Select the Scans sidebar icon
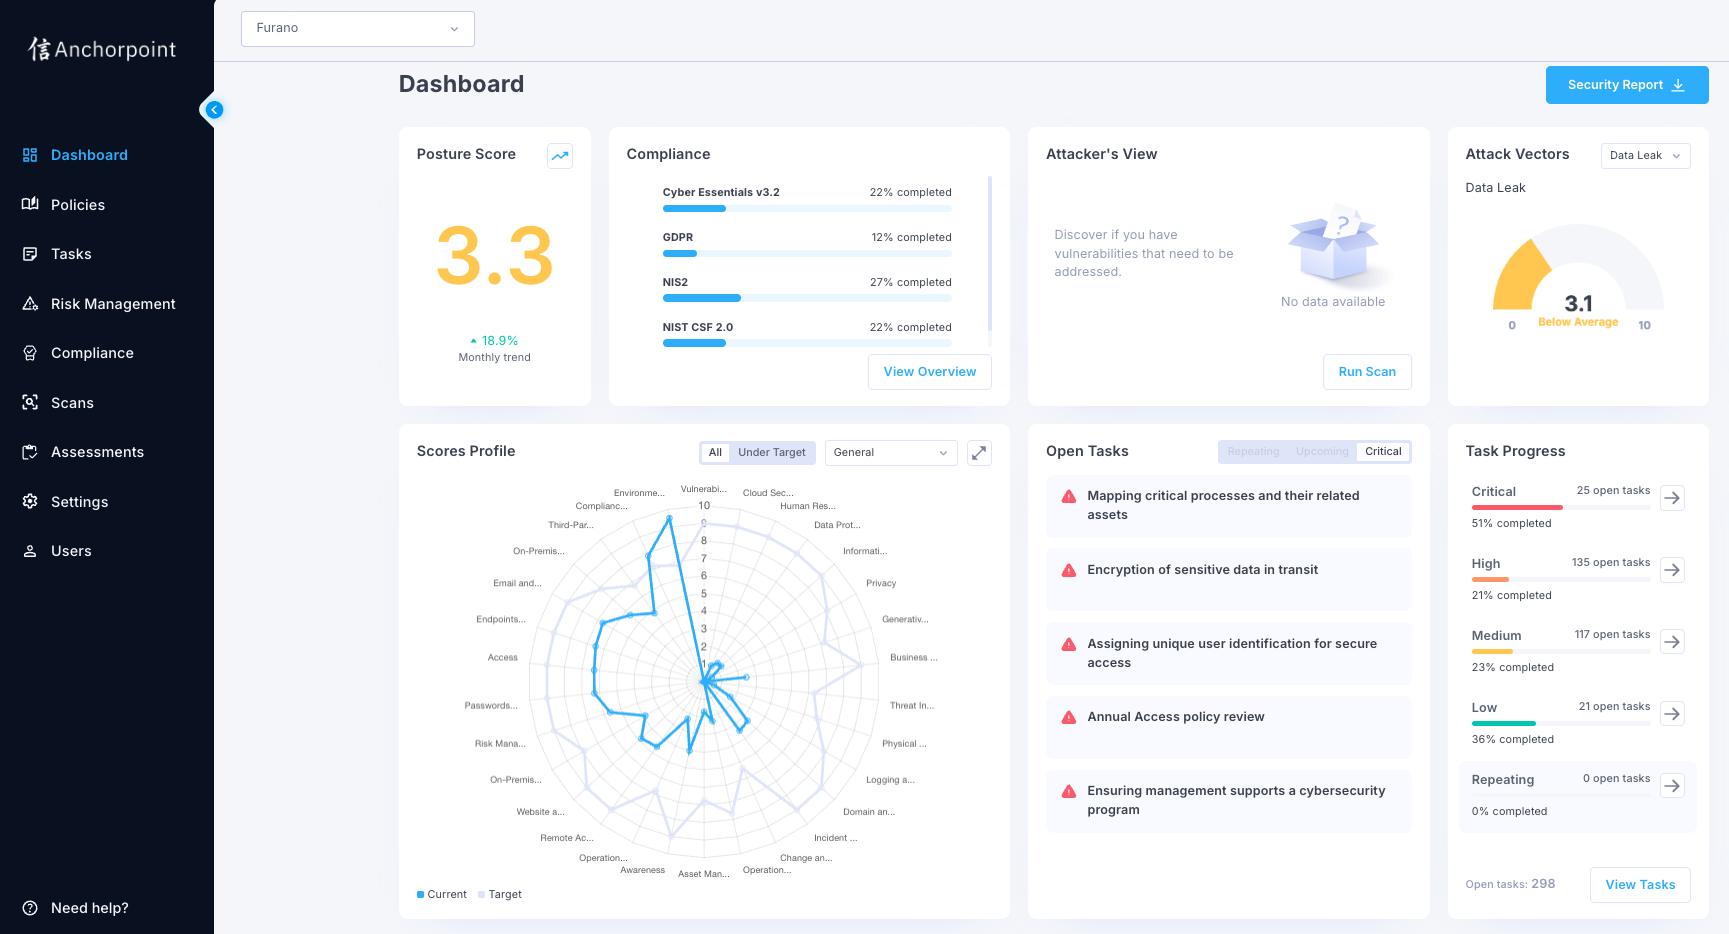This screenshot has height=934, width=1729. (31, 402)
